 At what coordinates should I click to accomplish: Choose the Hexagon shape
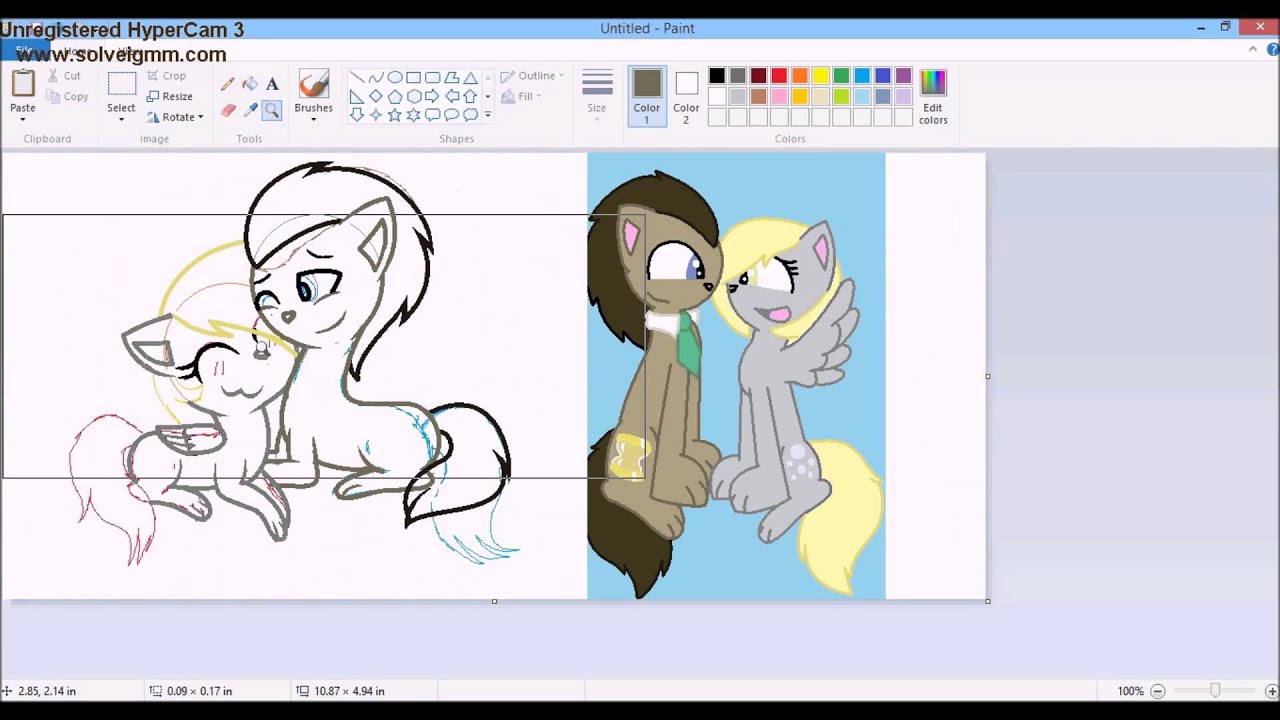point(413,96)
